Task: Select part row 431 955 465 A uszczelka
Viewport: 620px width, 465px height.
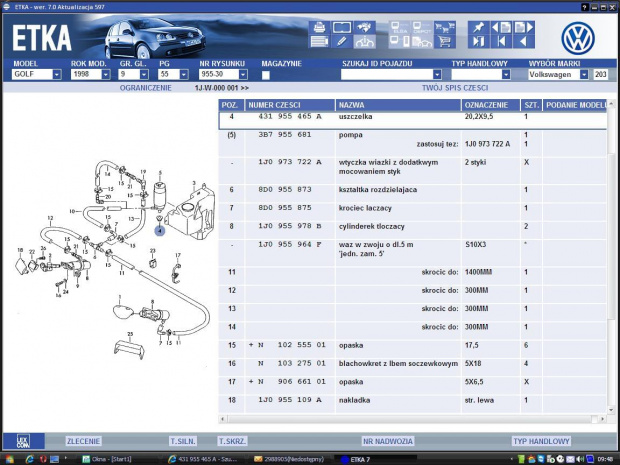Action: (x=412, y=120)
